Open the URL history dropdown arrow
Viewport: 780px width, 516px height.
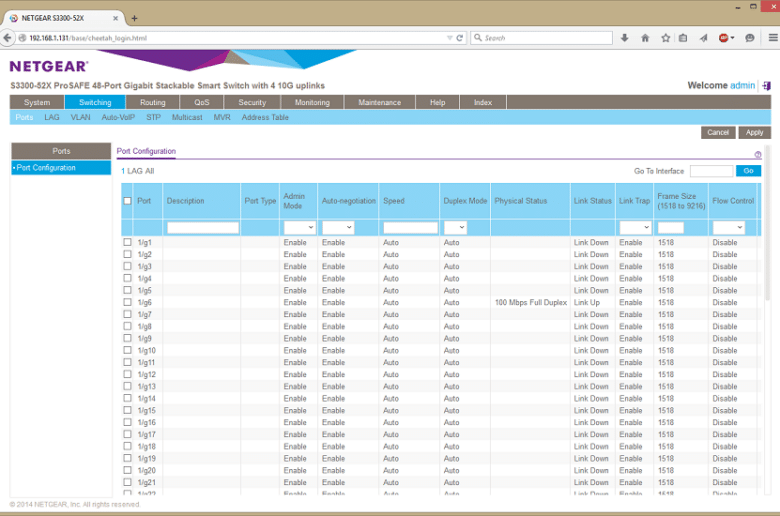pyautogui.click(x=450, y=38)
